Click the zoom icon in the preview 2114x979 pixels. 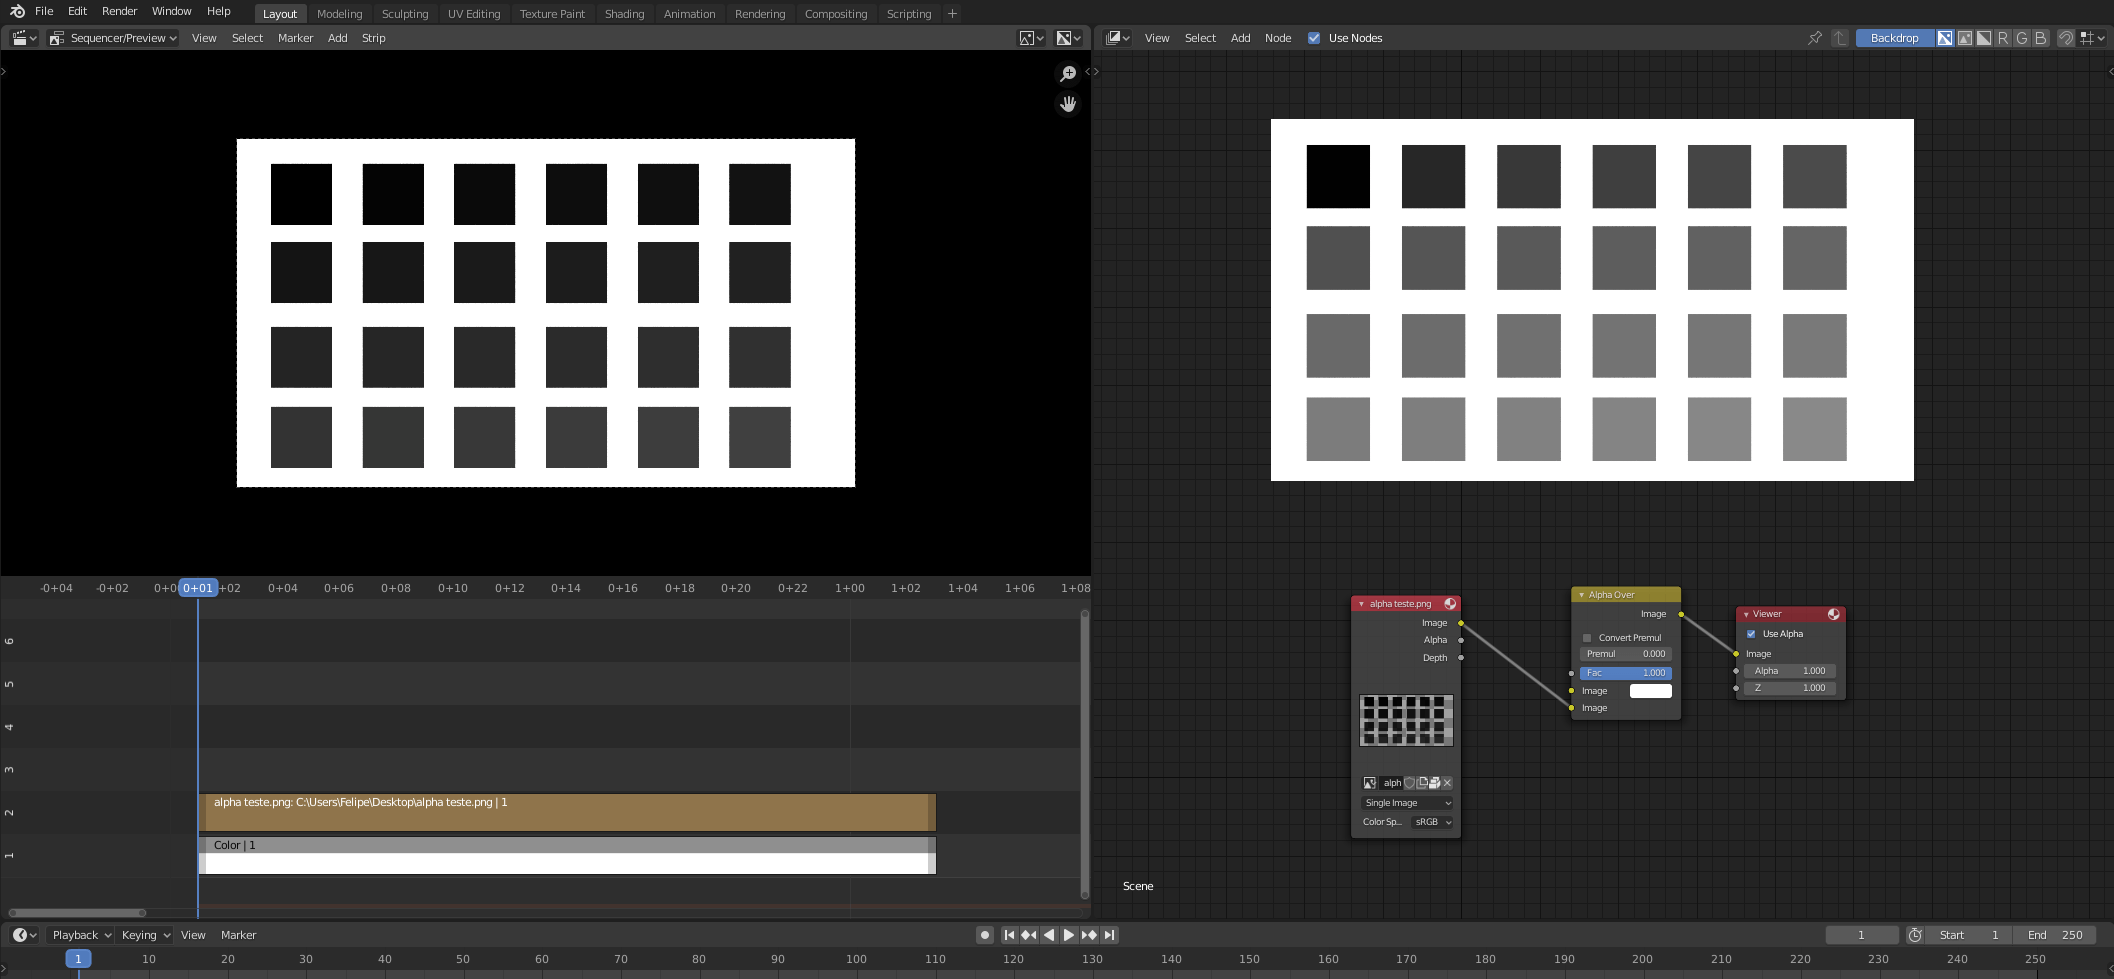pos(1067,72)
